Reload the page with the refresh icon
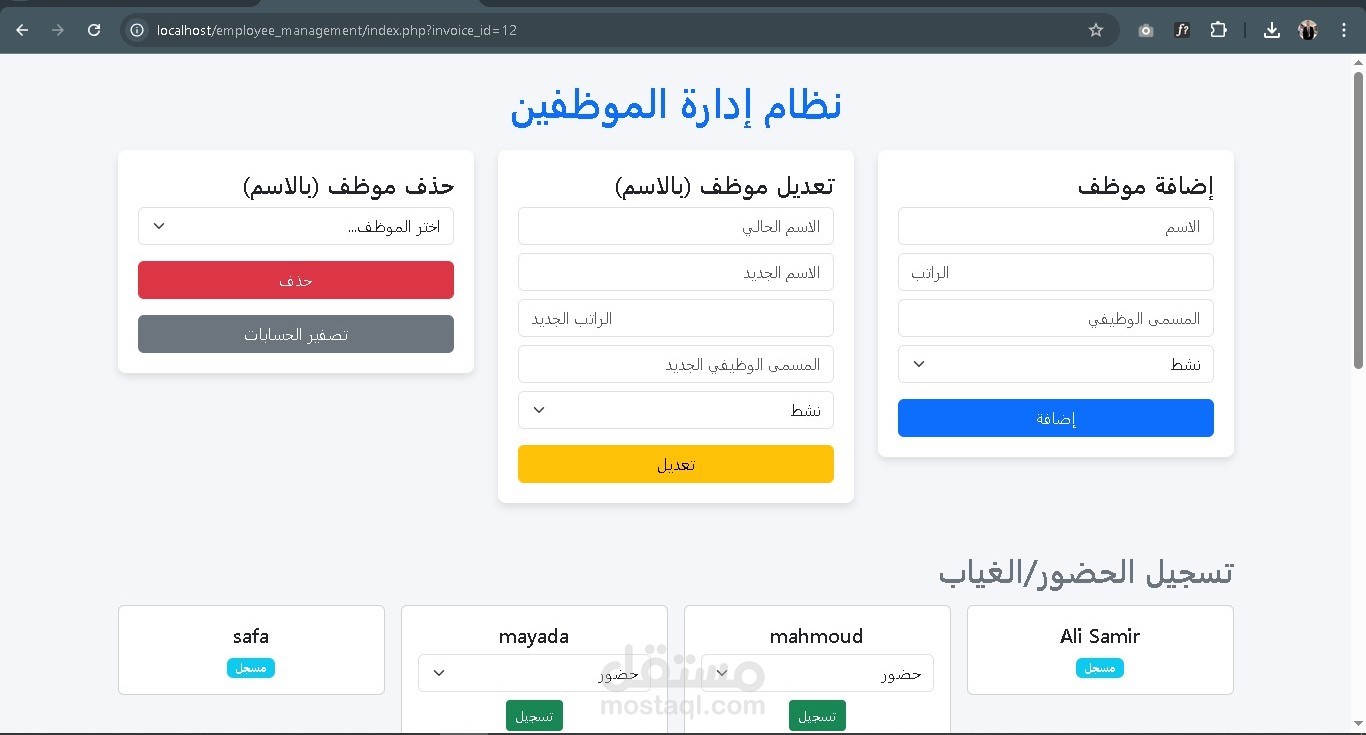 pyautogui.click(x=94, y=30)
